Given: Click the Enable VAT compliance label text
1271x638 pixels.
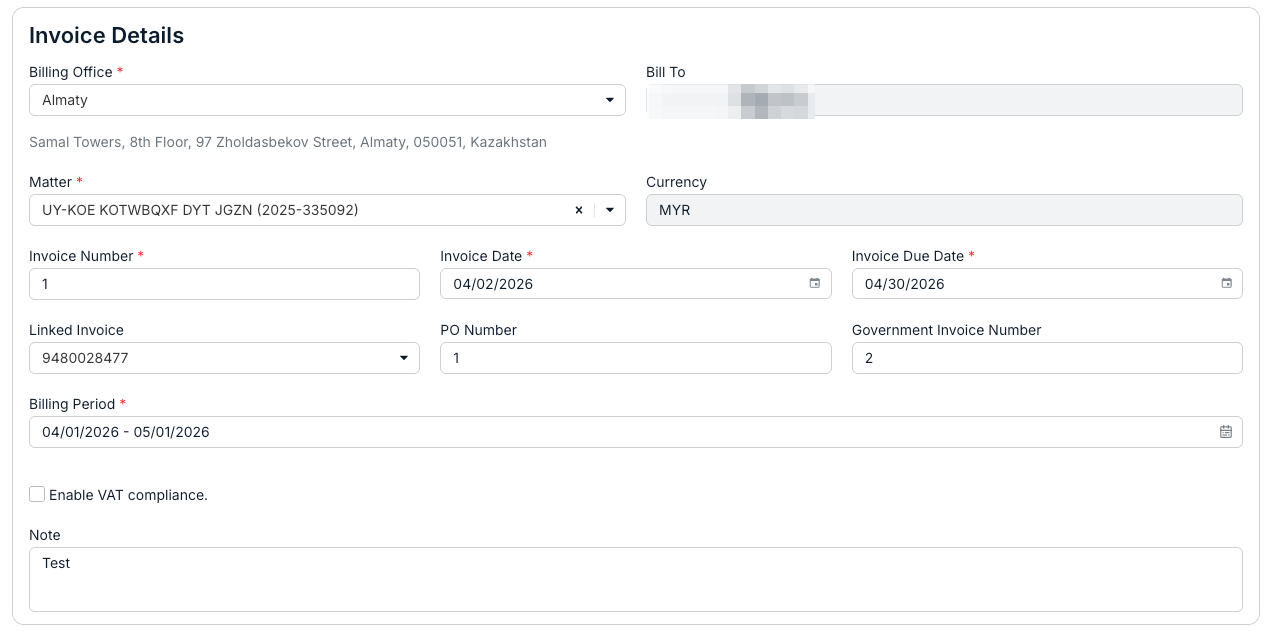Looking at the screenshot, I should (x=128, y=495).
